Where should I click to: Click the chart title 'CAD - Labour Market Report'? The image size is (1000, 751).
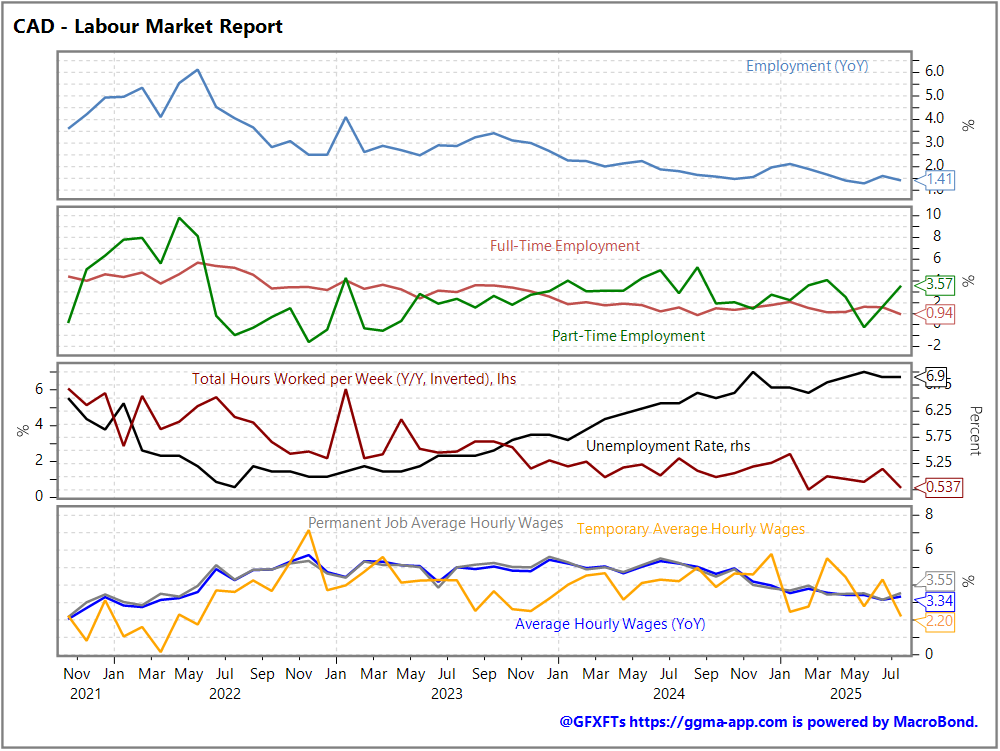pyautogui.click(x=148, y=26)
